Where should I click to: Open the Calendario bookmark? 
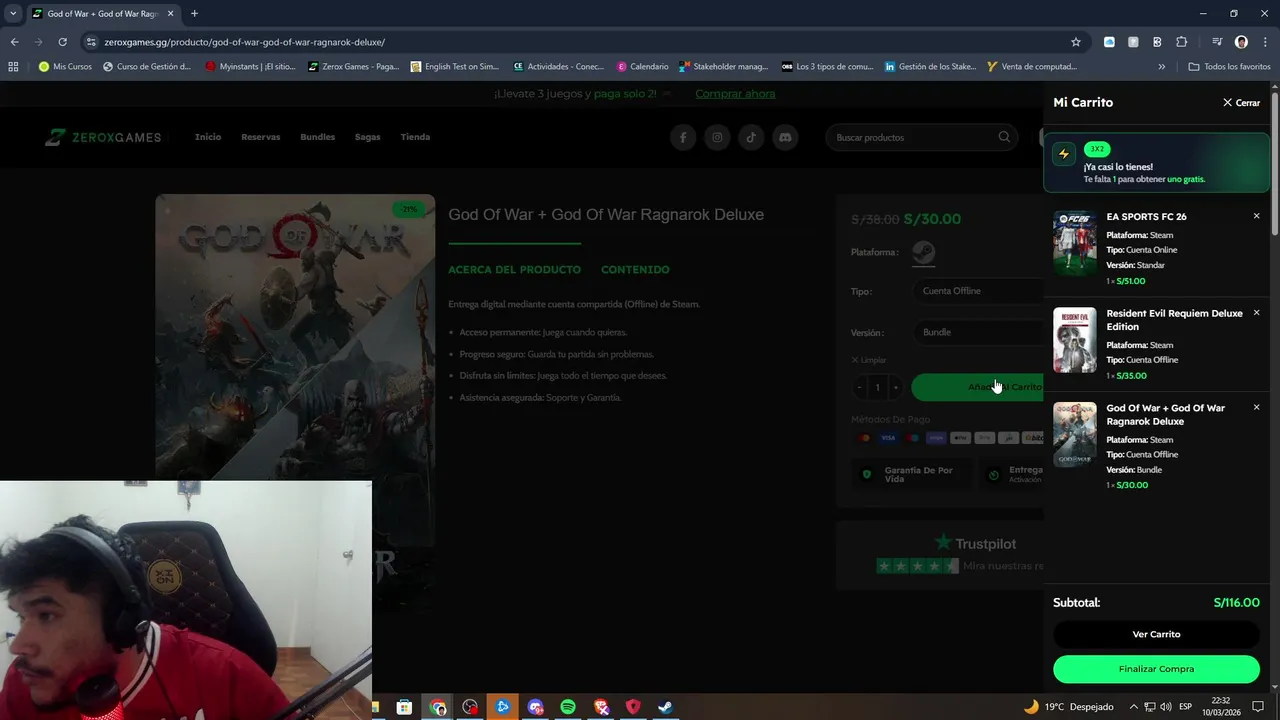642,67
